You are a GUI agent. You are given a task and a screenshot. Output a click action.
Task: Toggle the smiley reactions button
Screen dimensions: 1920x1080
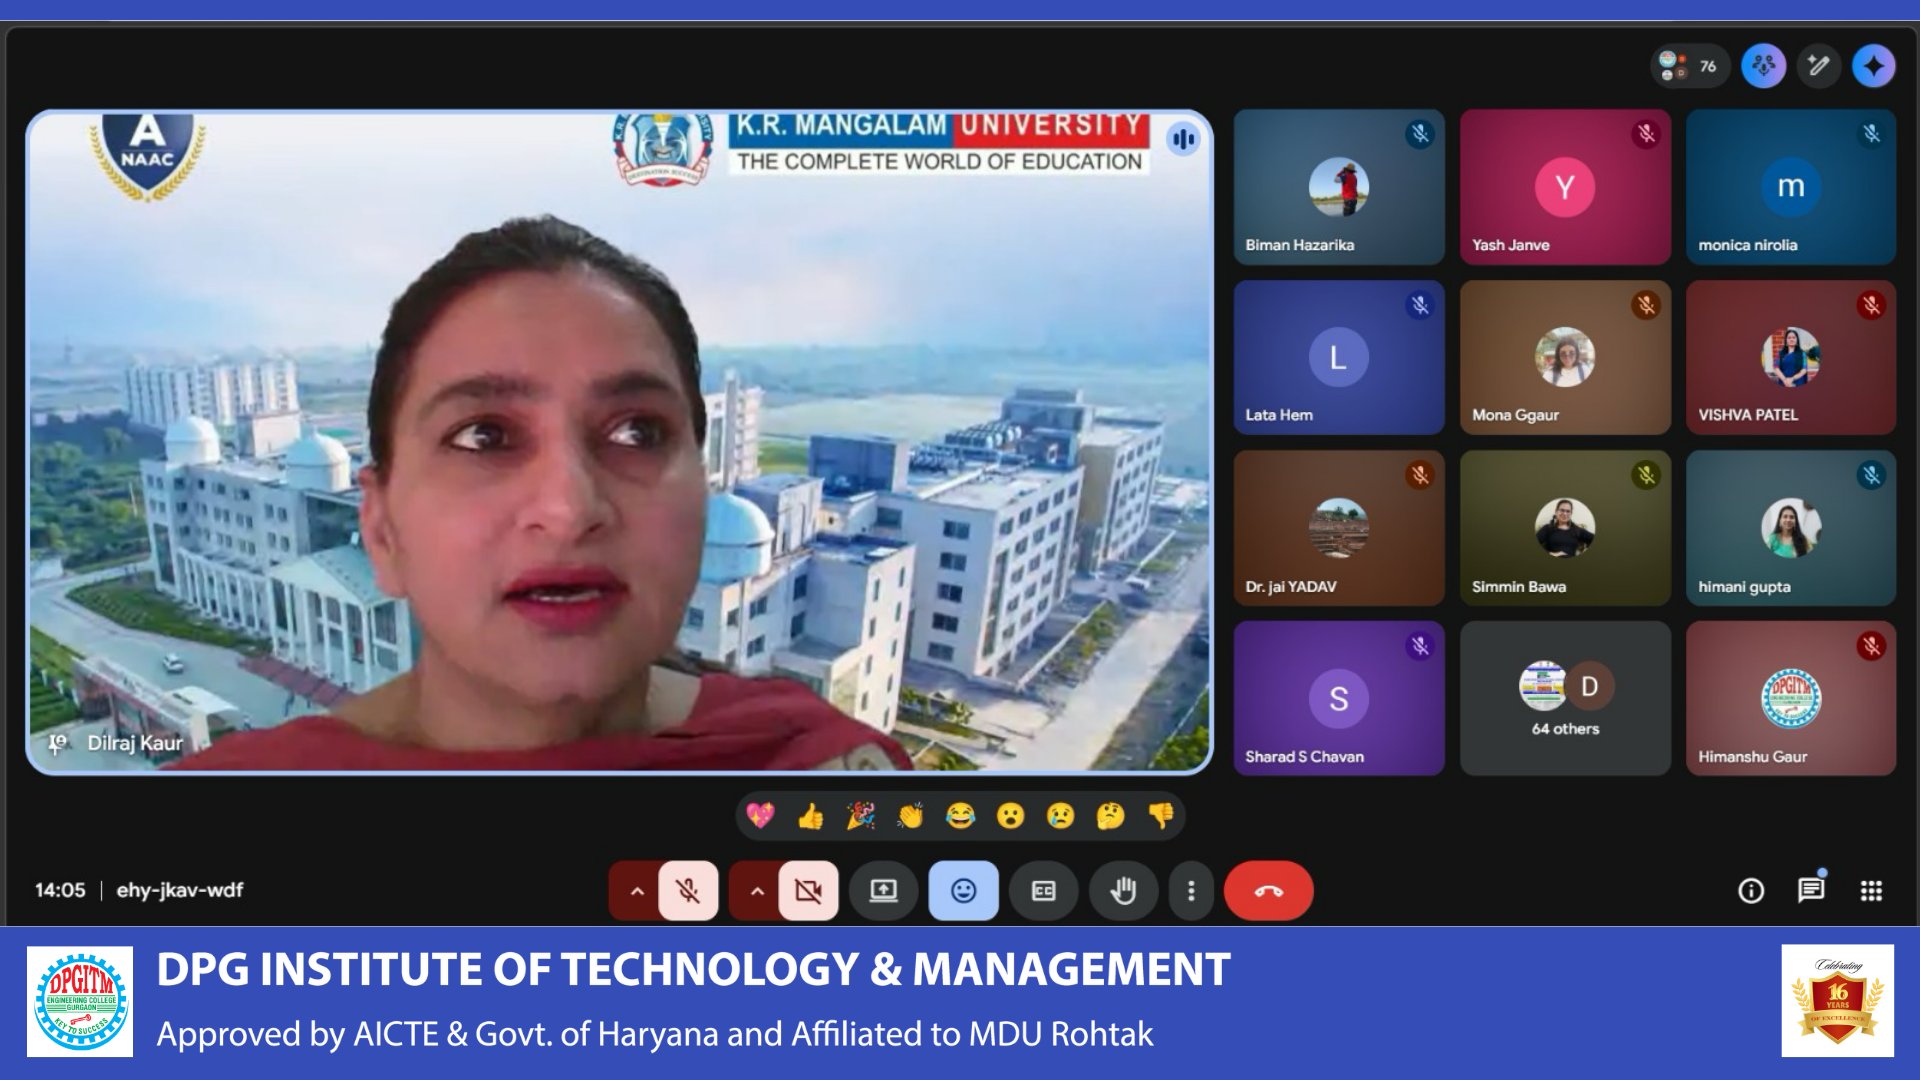[963, 890]
